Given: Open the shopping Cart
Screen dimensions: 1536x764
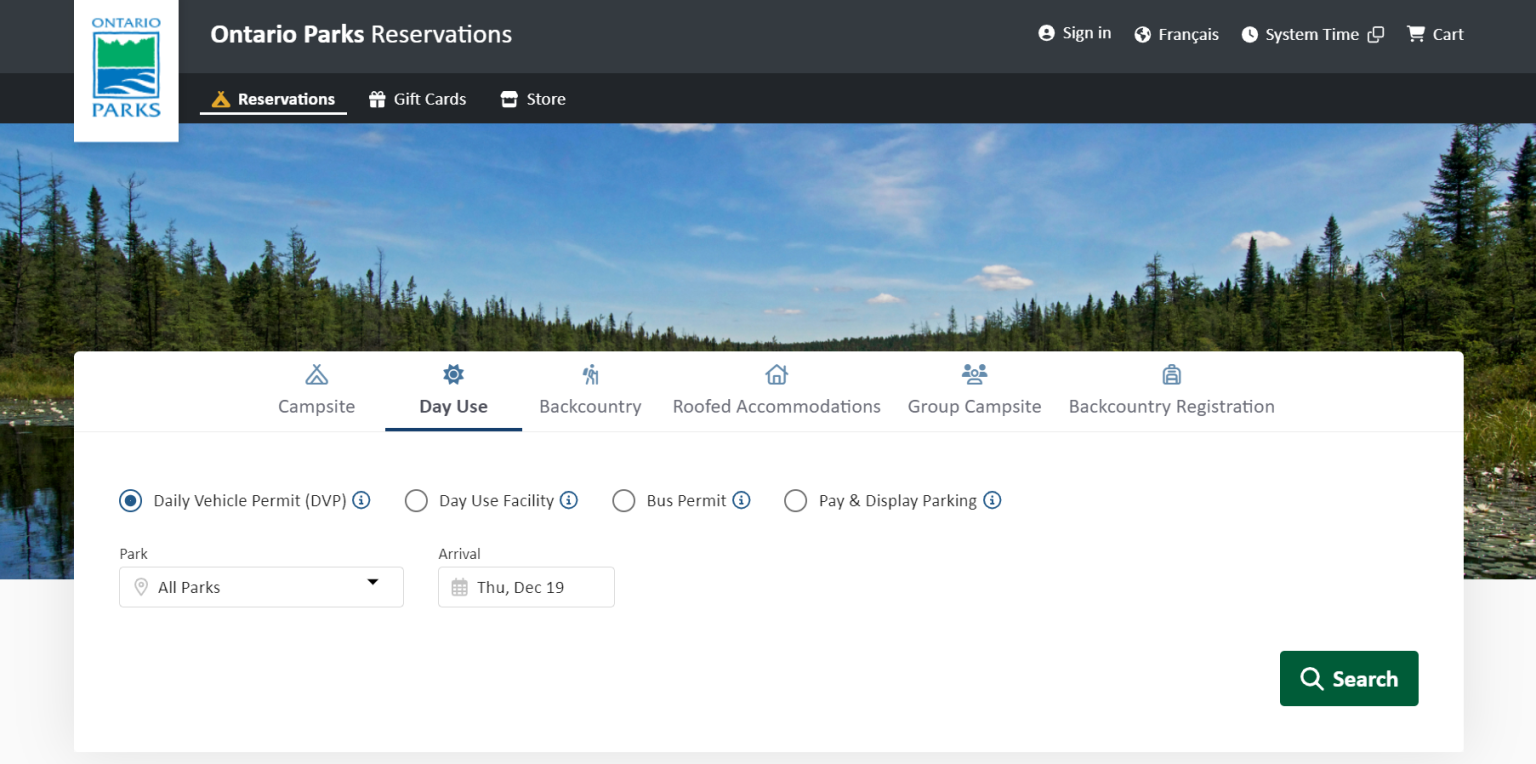Looking at the screenshot, I should pyautogui.click(x=1435, y=34).
